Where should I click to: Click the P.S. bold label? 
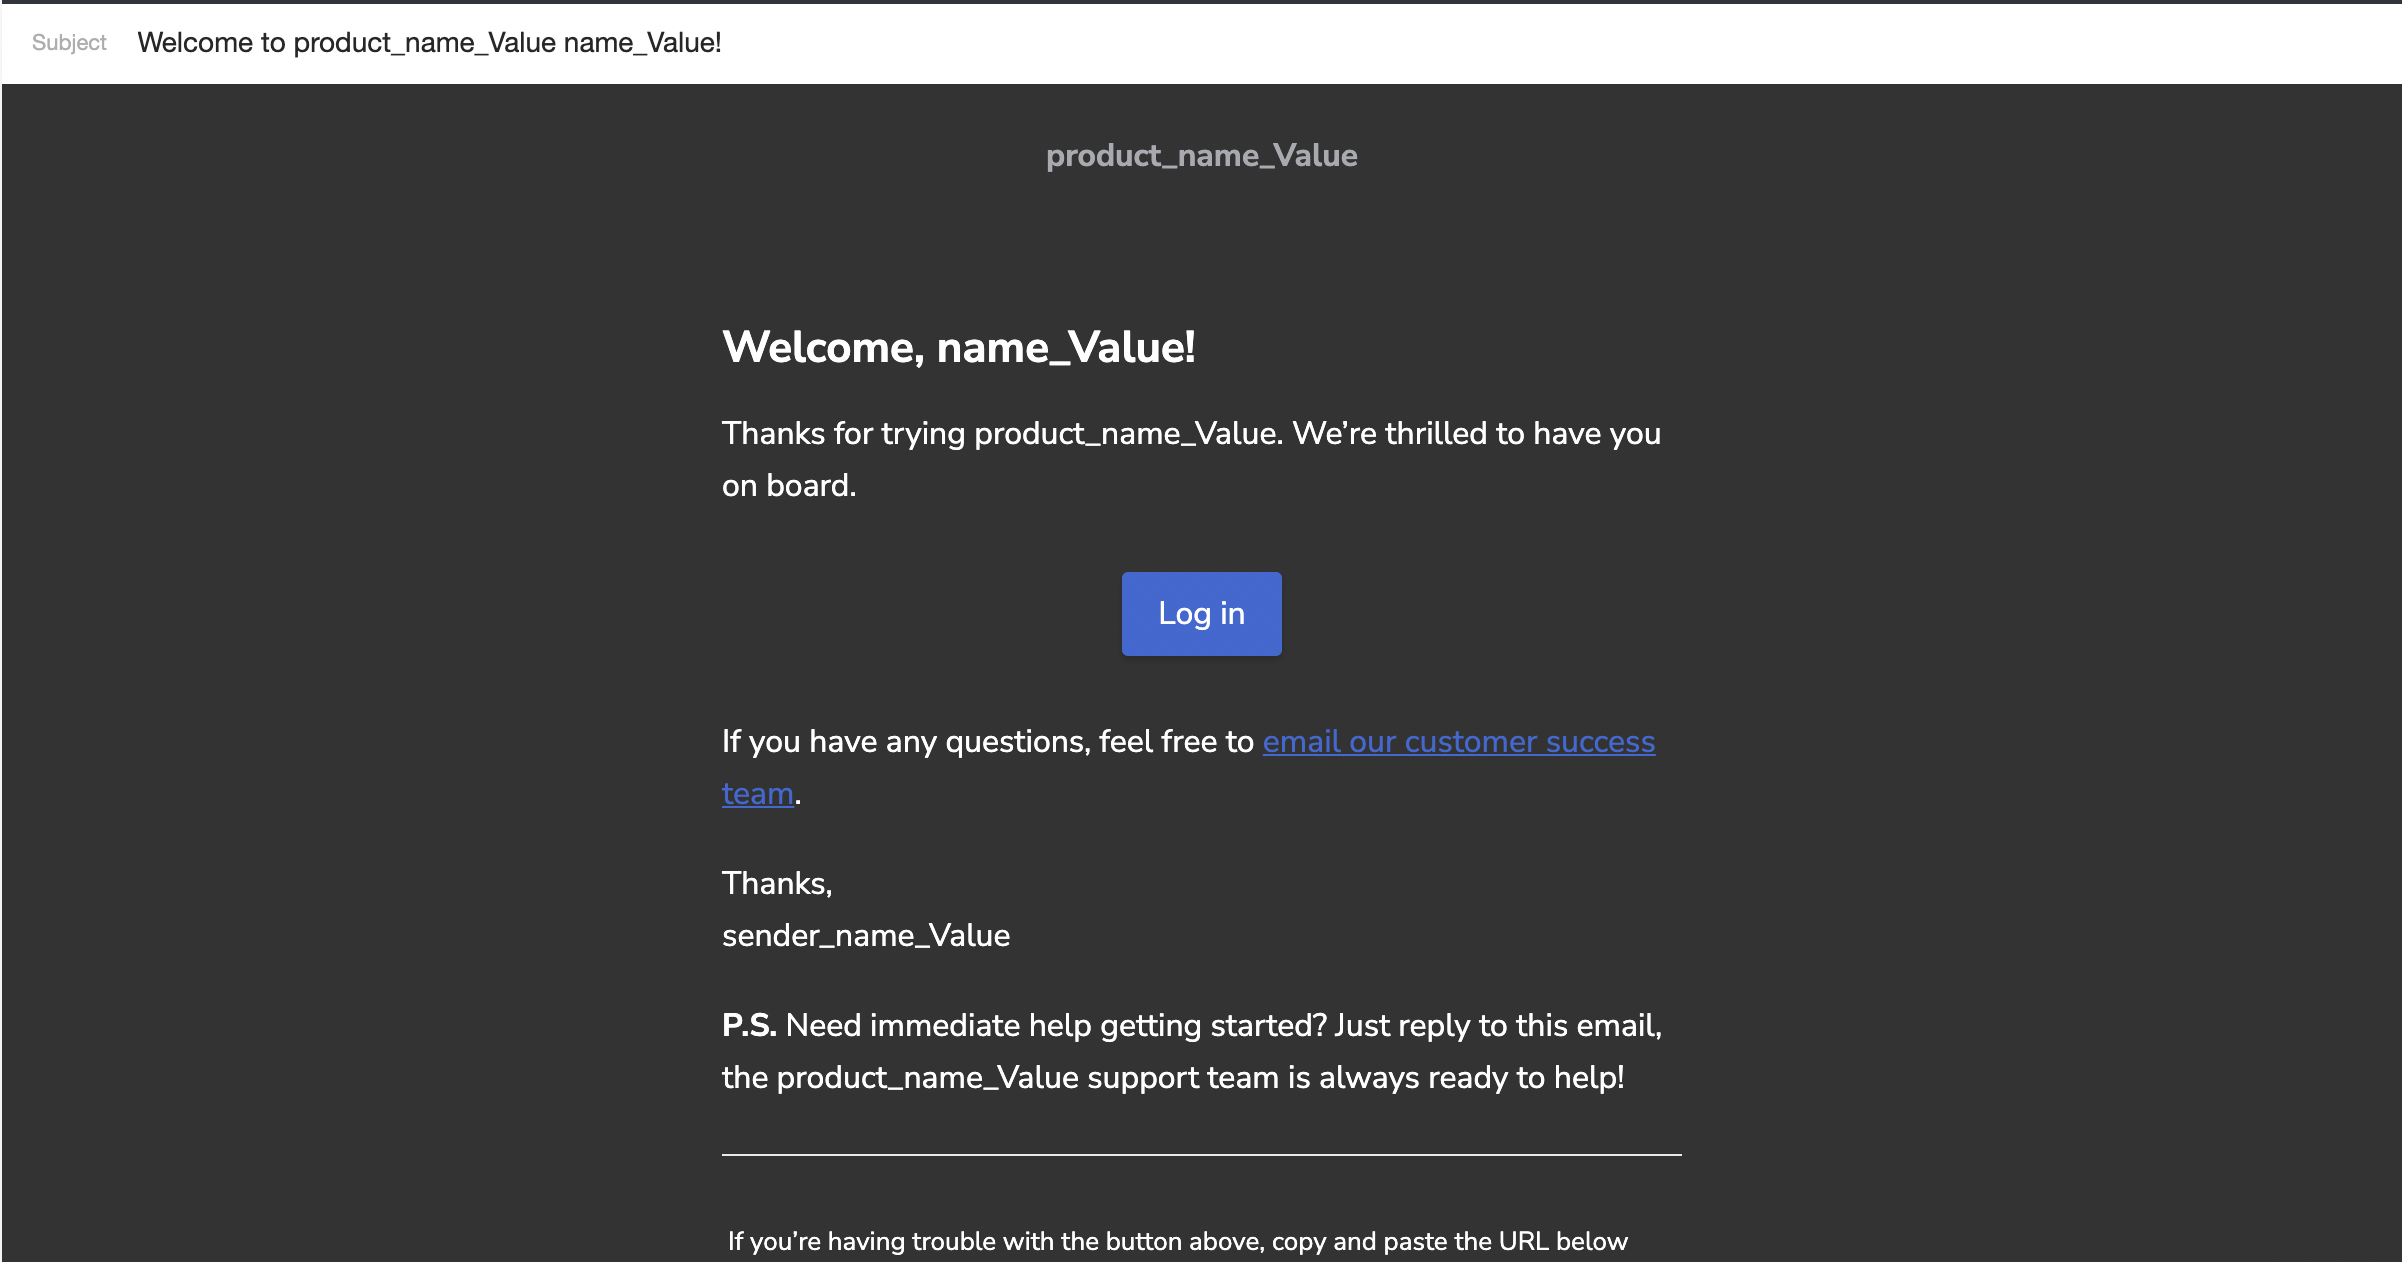pos(749,1026)
